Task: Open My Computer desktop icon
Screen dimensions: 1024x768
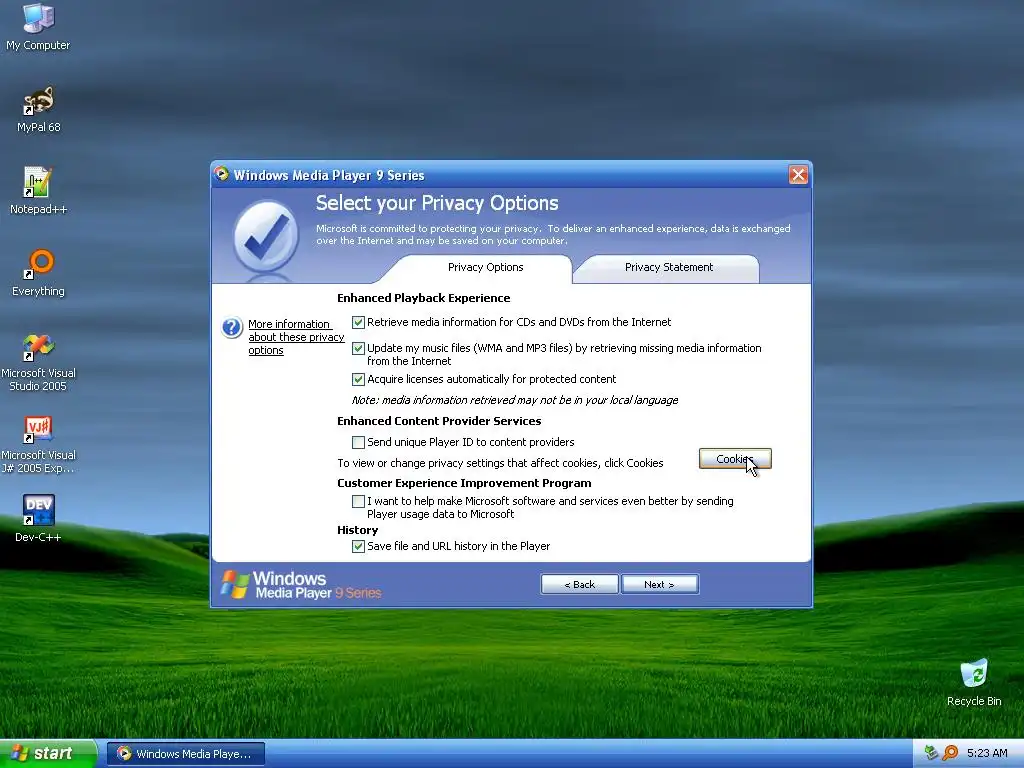Action: coord(38,27)
